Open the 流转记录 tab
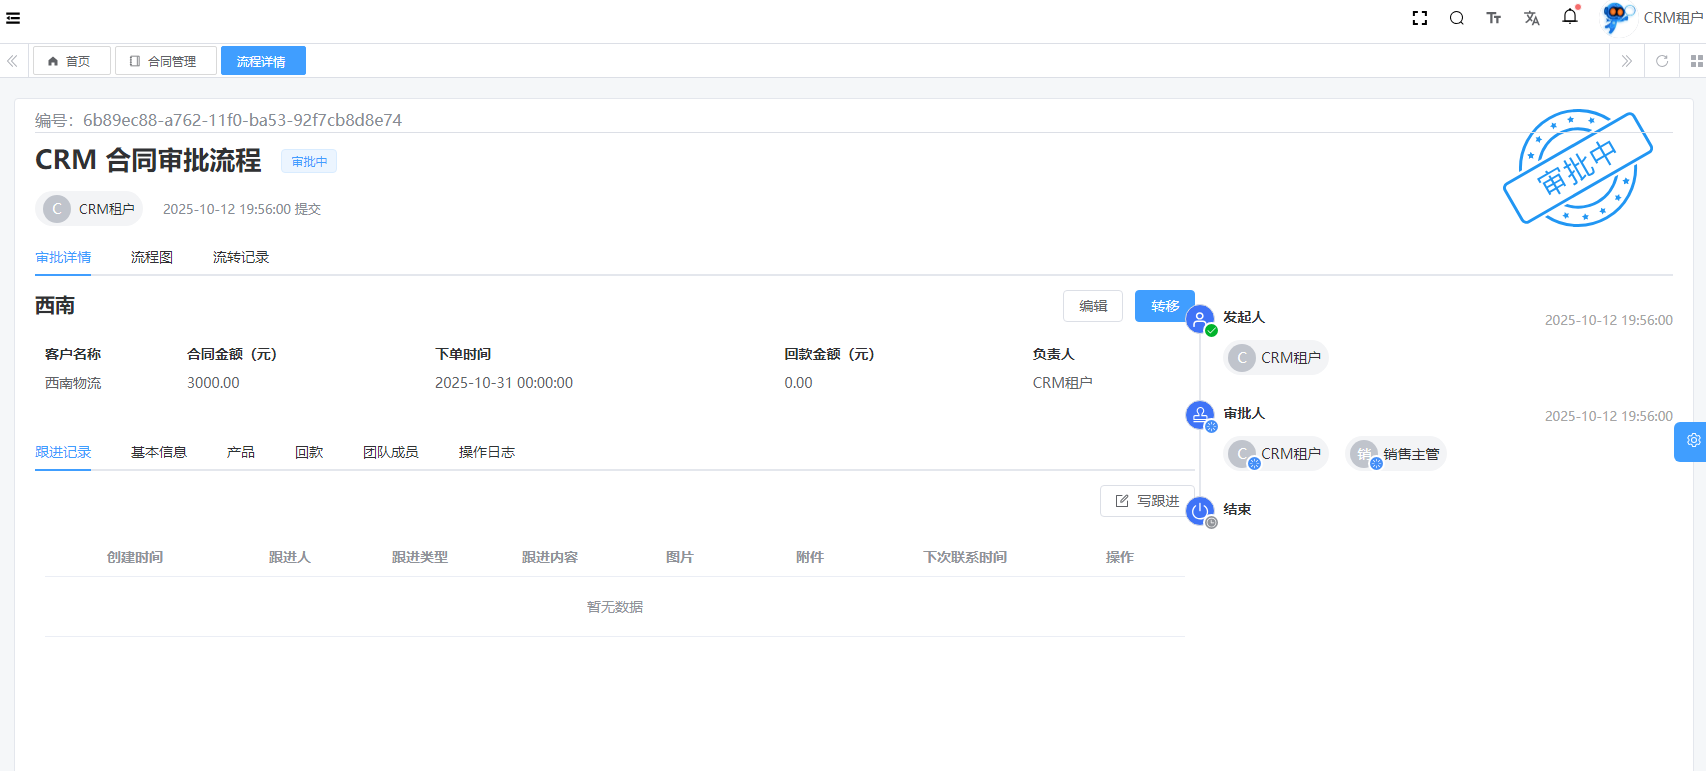The height and width of the screenshot is (771, 1706). (x=240, y=257)
